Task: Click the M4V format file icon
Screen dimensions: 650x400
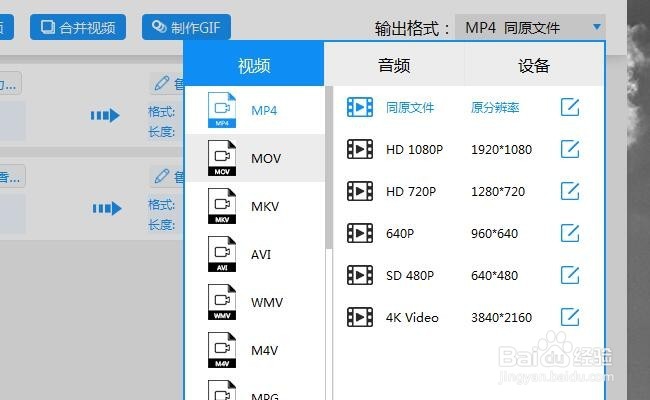Action: [x=222, y=350]
